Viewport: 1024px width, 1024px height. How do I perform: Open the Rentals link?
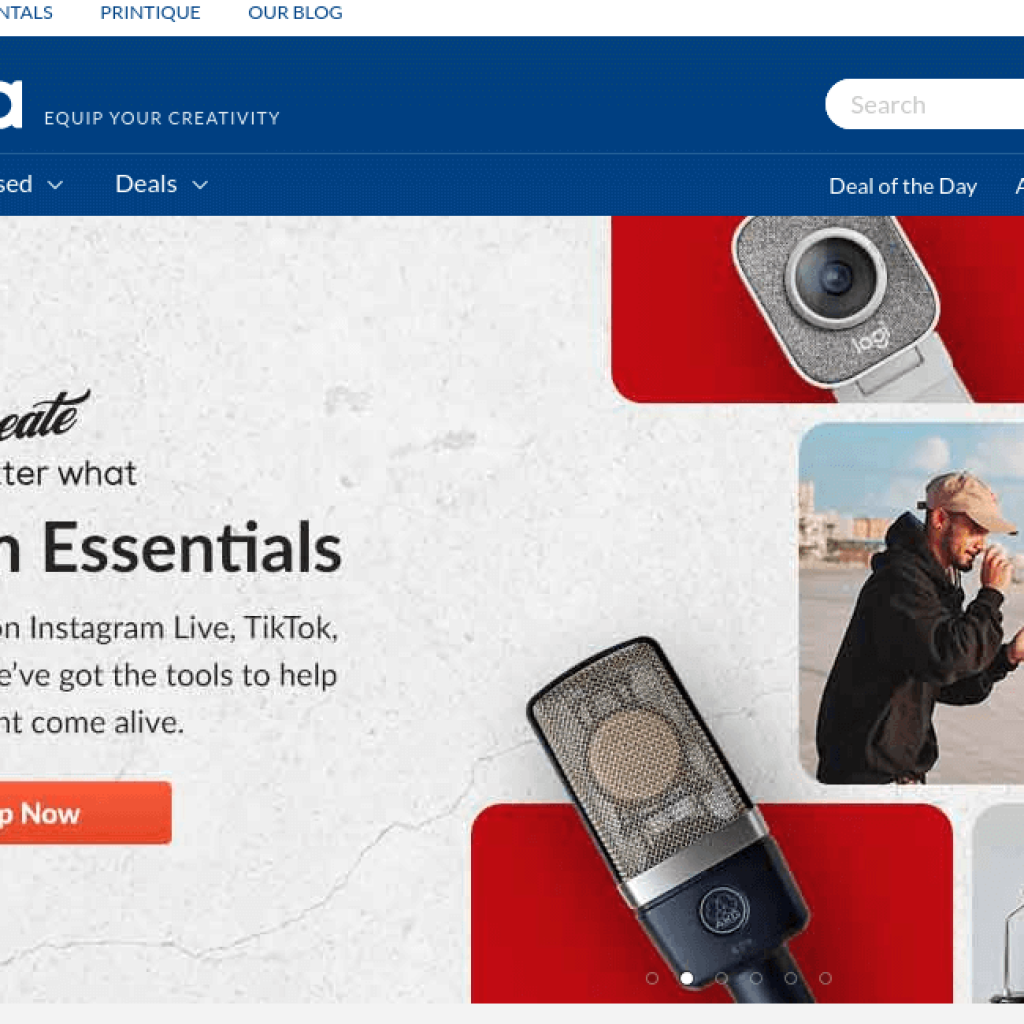(26, 12)
